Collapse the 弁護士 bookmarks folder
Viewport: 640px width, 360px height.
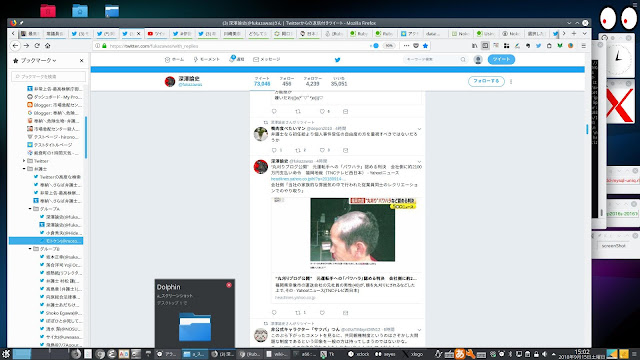(x=24, y=169)
